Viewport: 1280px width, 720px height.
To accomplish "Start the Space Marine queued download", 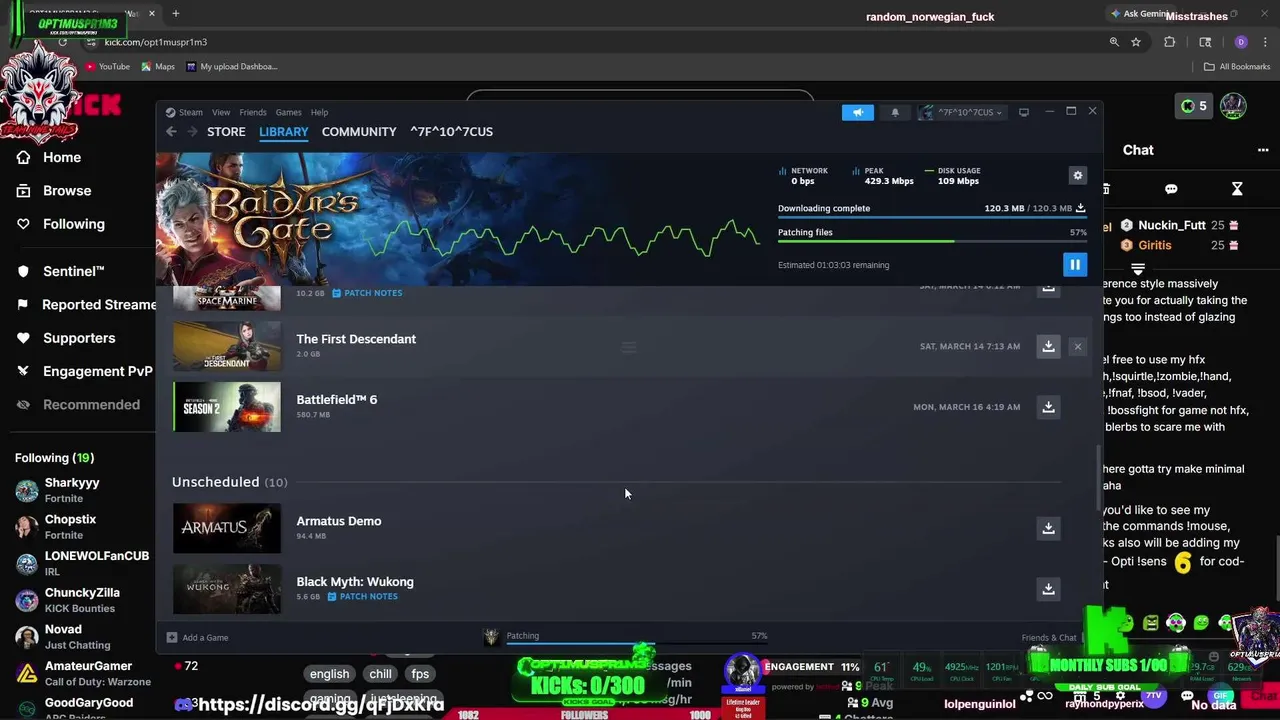I will (1048, 288).
